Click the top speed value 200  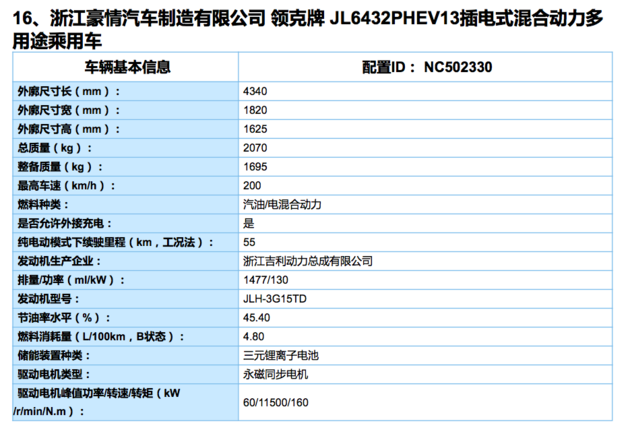point(252,186)
